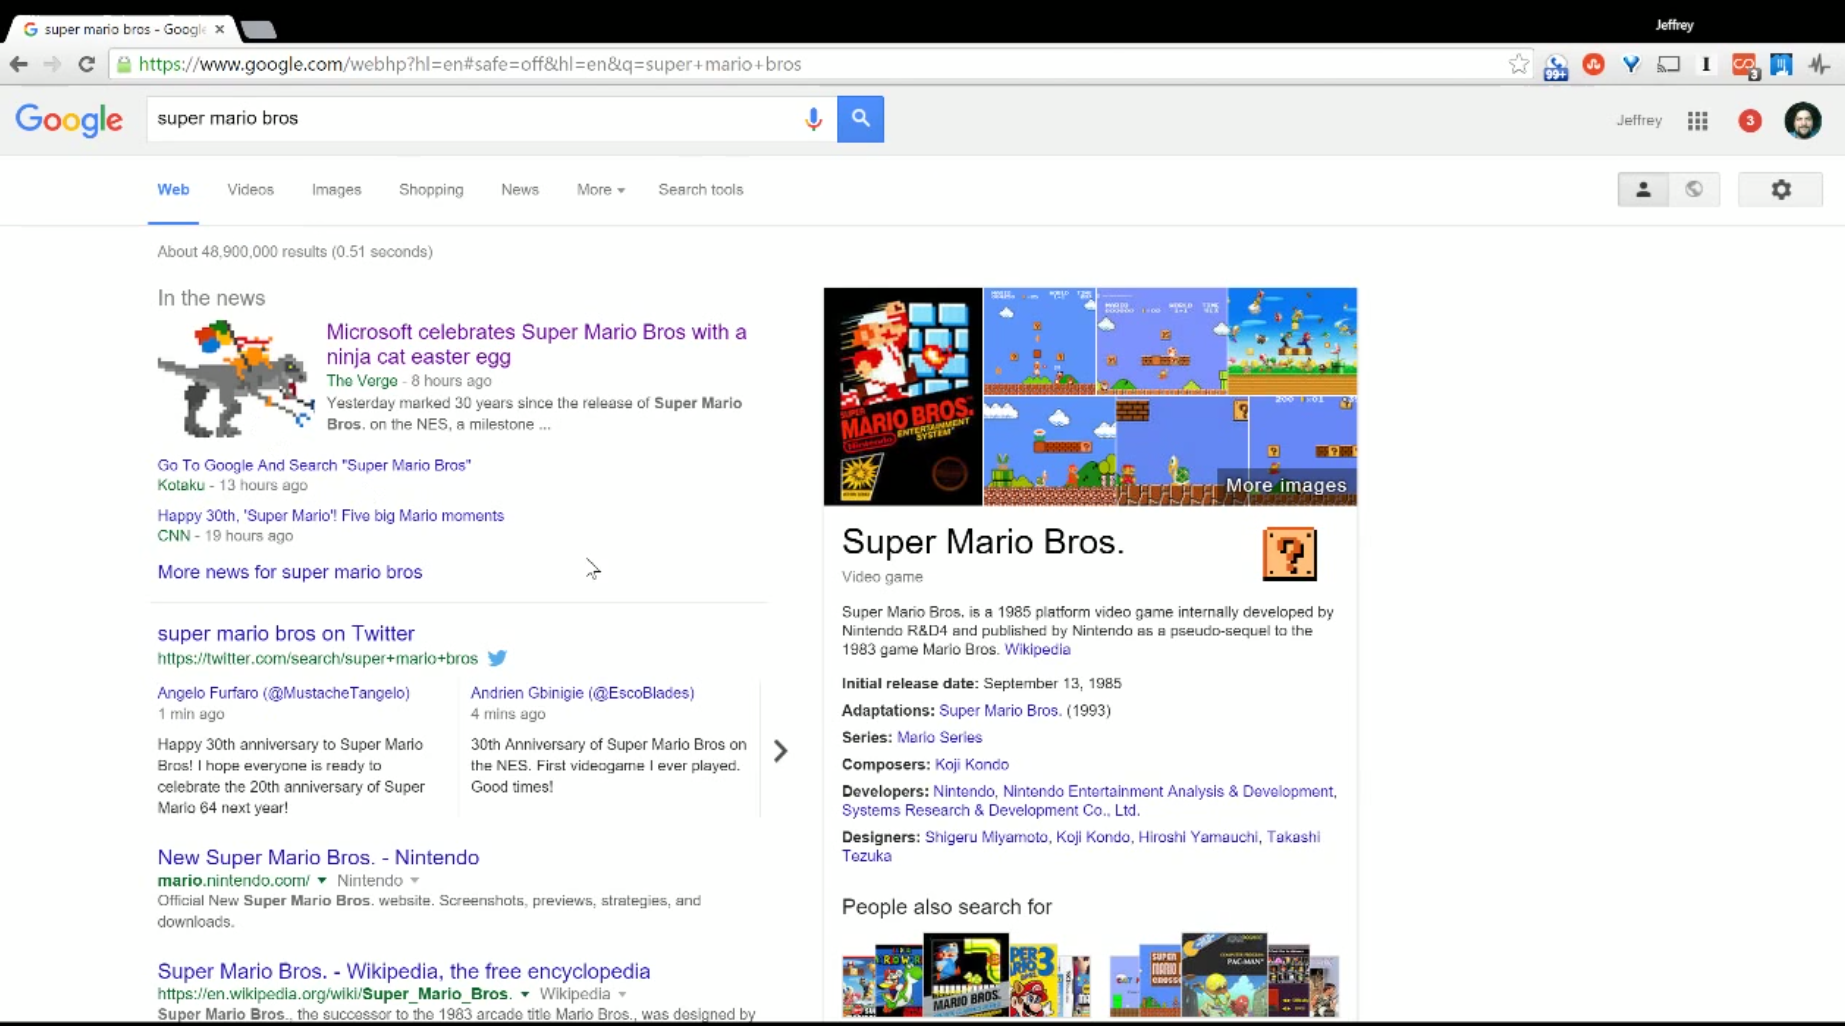
Task: Open the search settings gear
Action: point(1781,189)
